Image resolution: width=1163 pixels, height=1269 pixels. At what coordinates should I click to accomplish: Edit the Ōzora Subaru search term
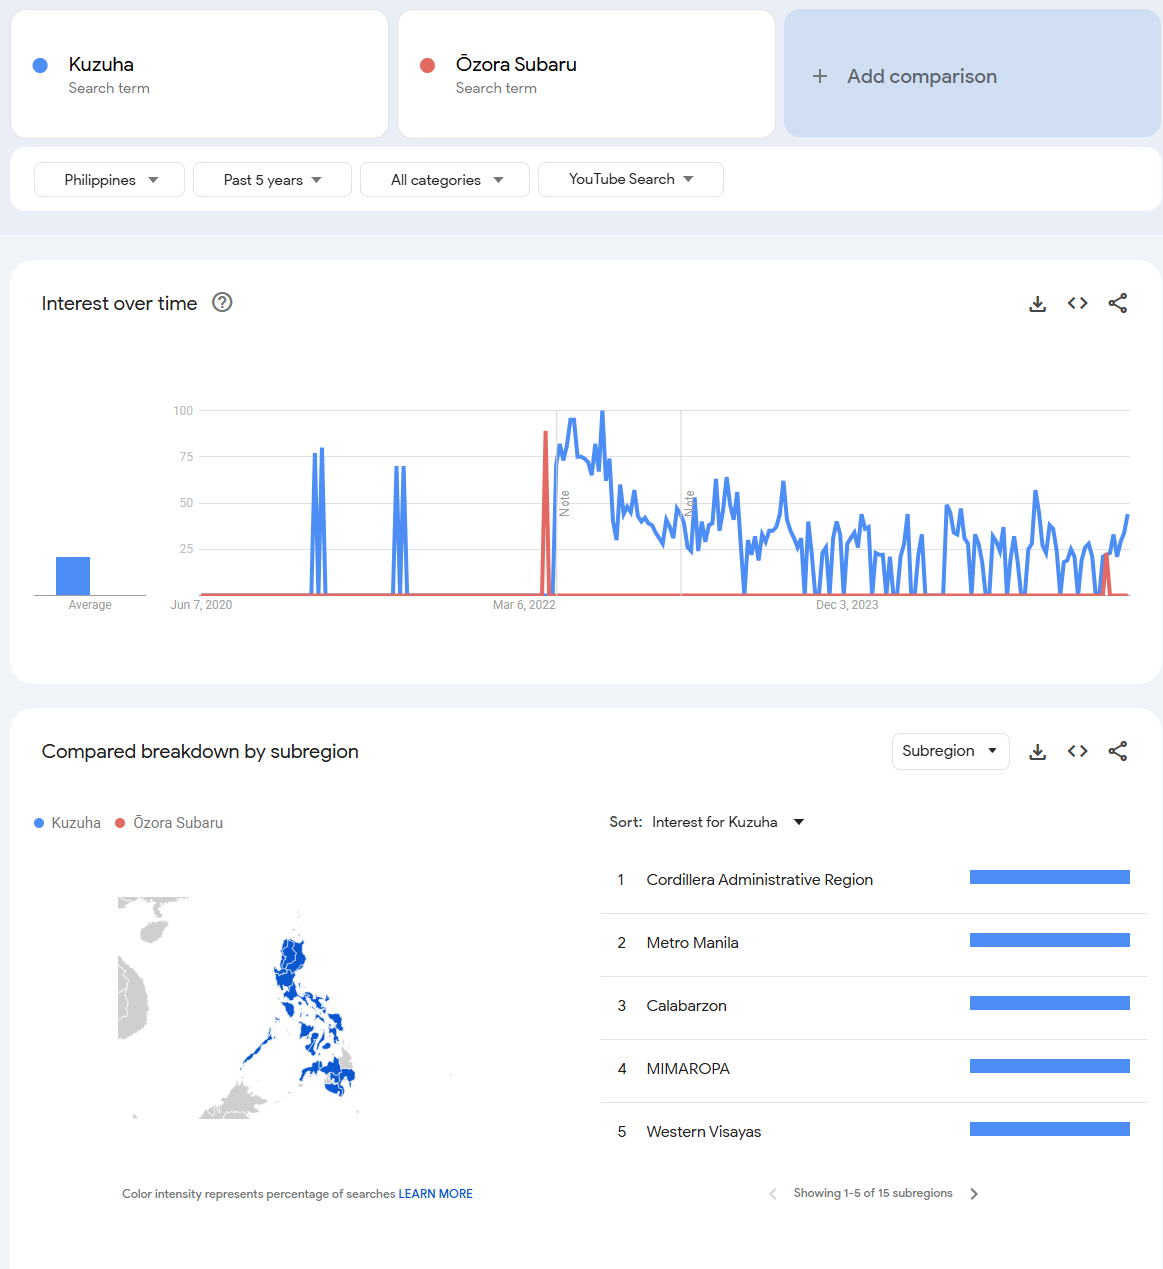516,65
